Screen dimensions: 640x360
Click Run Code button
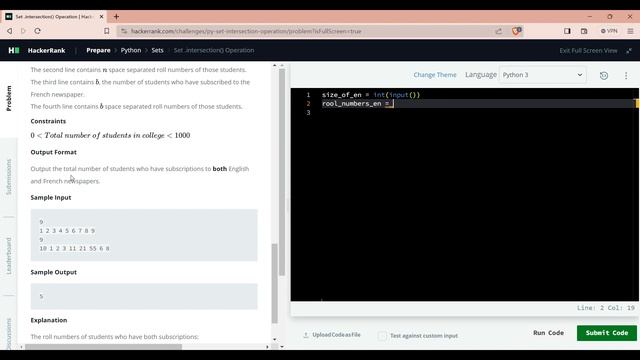(x=548, y=333)
